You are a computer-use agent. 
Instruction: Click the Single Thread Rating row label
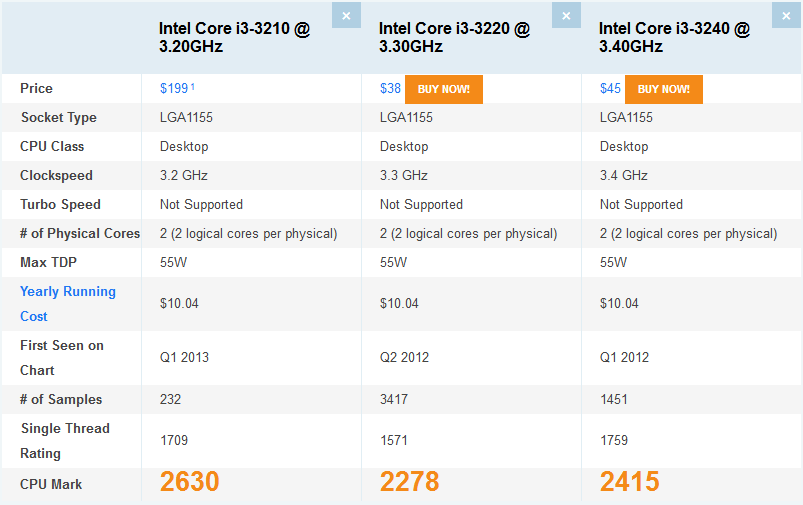pos(65,441)
